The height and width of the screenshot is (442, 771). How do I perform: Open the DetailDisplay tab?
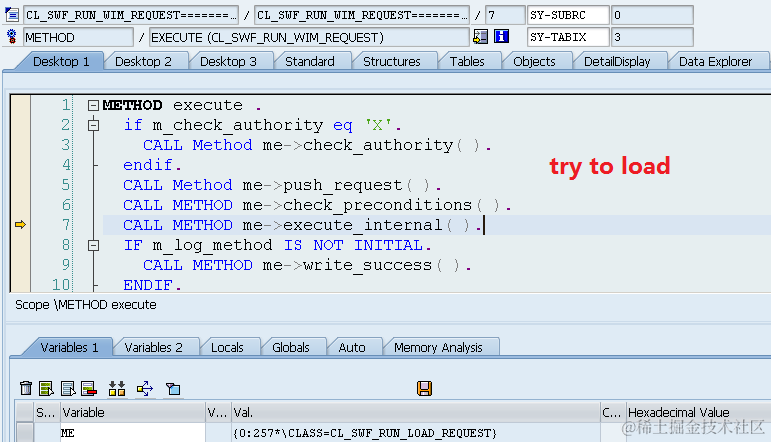pos(617,61)
